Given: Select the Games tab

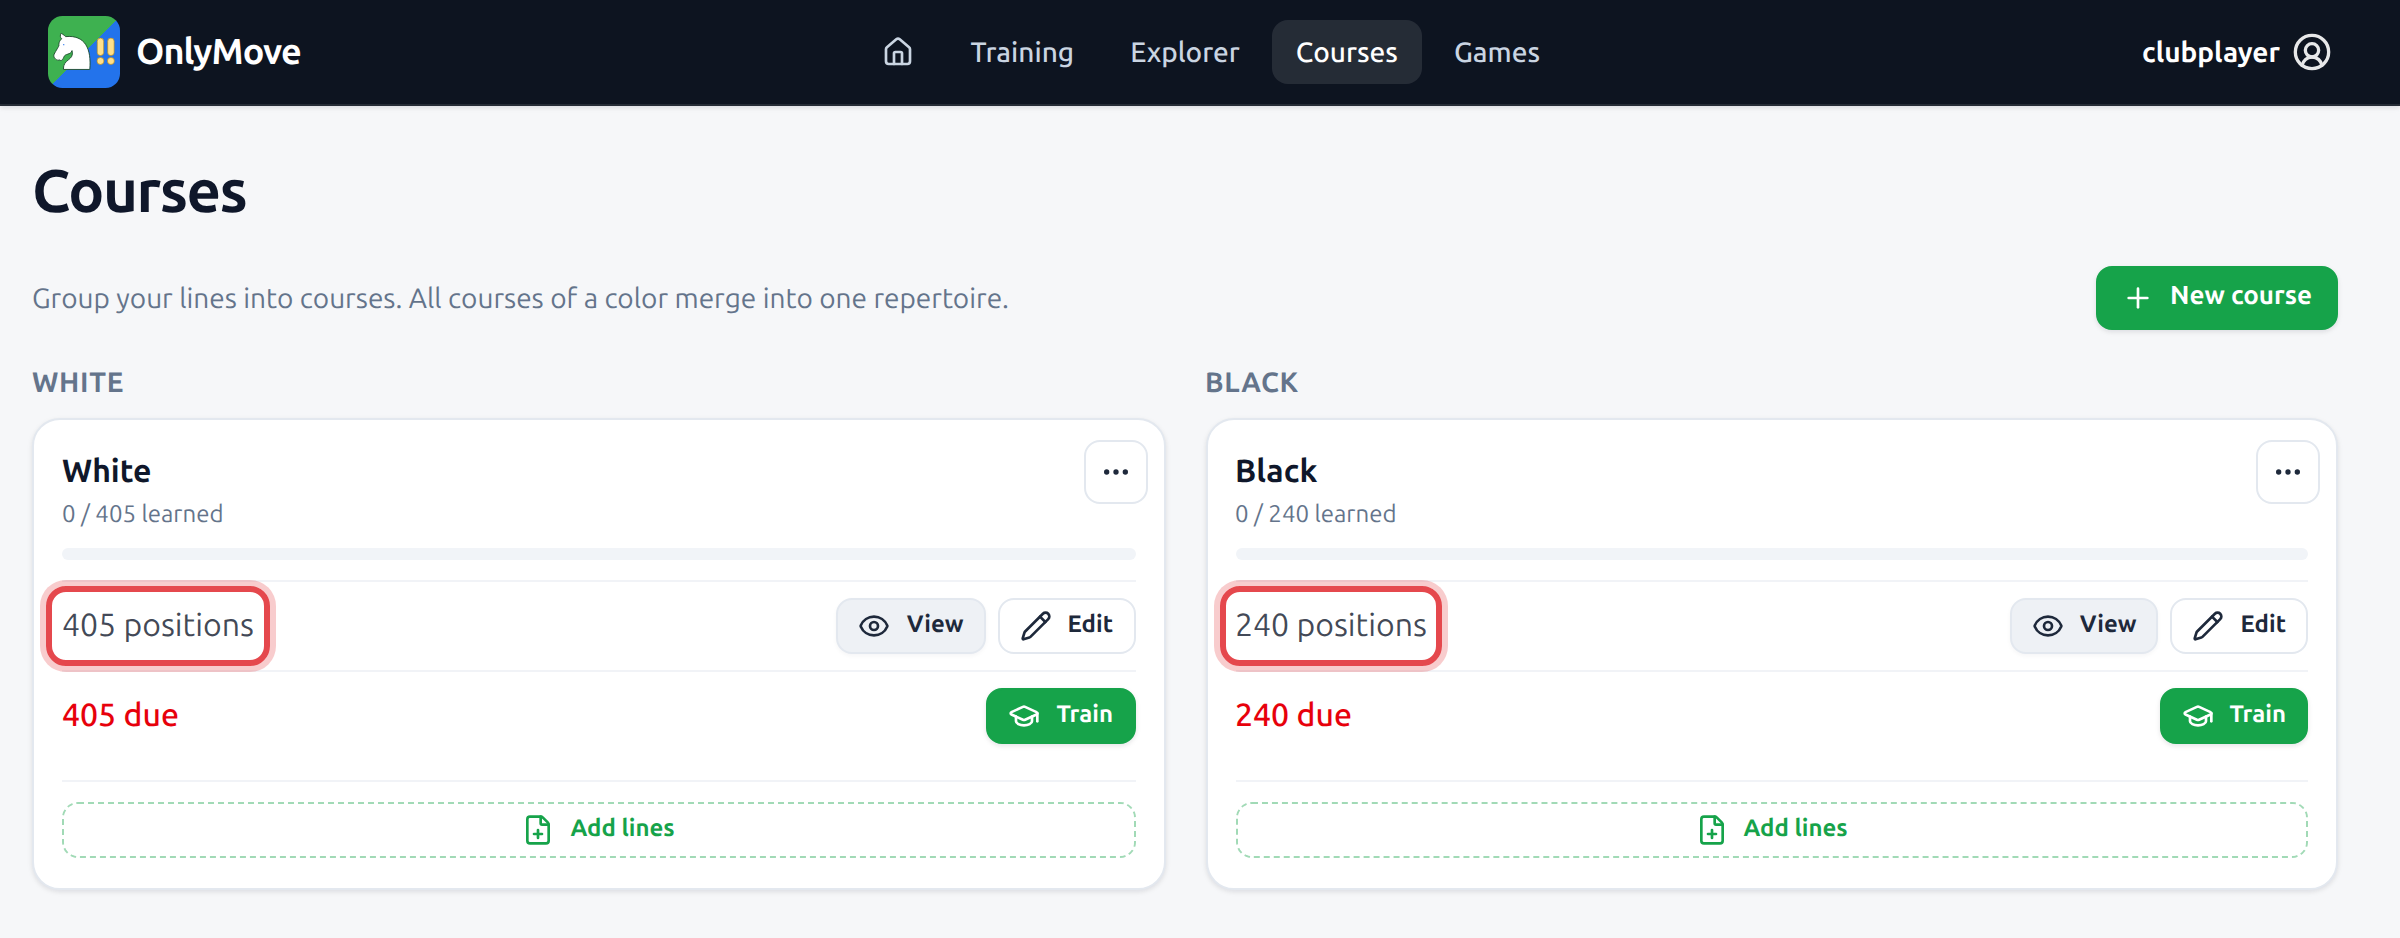Looking at the screenshot, I should [1497, 52].
